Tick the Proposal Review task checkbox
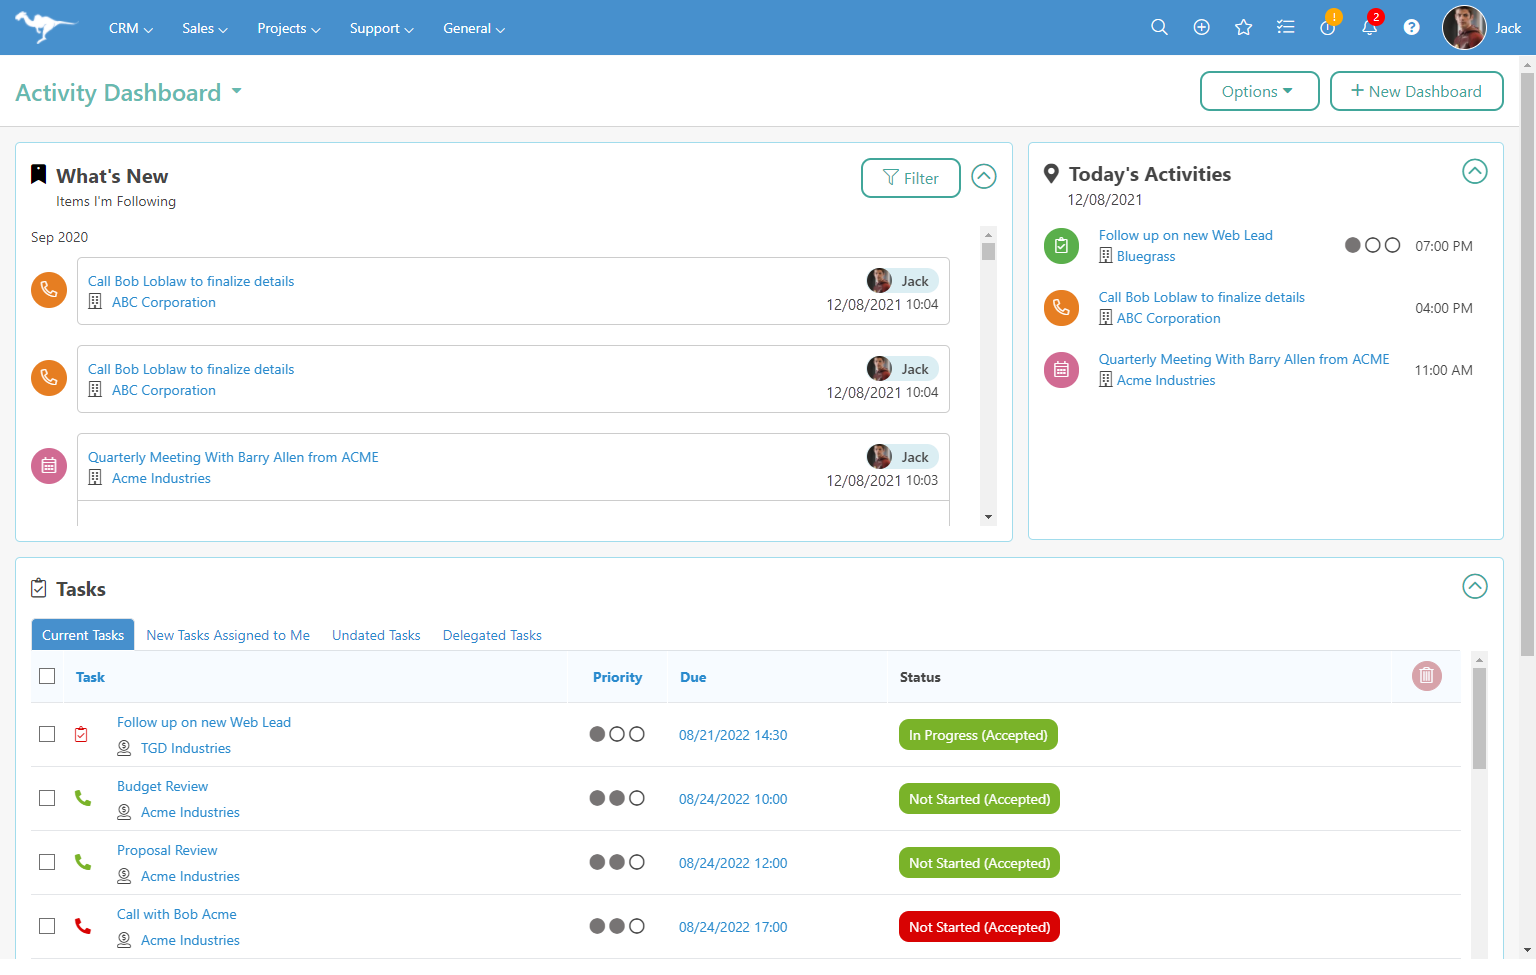1536x975 pixels. coord(47,862)
